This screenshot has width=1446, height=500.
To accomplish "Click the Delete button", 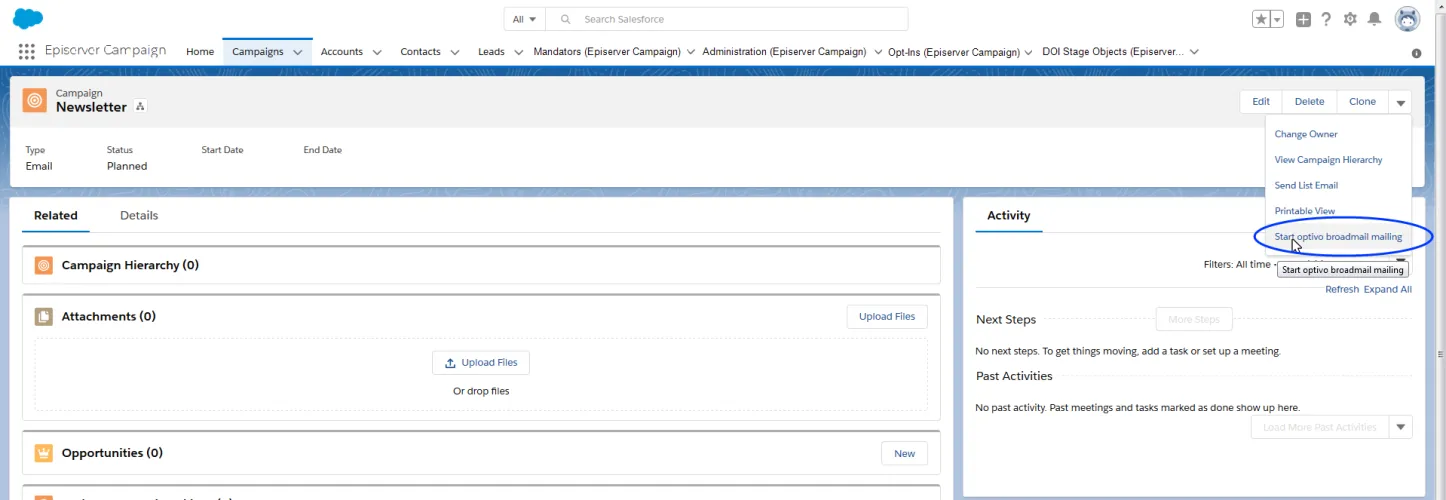I will pos(1309,101).
